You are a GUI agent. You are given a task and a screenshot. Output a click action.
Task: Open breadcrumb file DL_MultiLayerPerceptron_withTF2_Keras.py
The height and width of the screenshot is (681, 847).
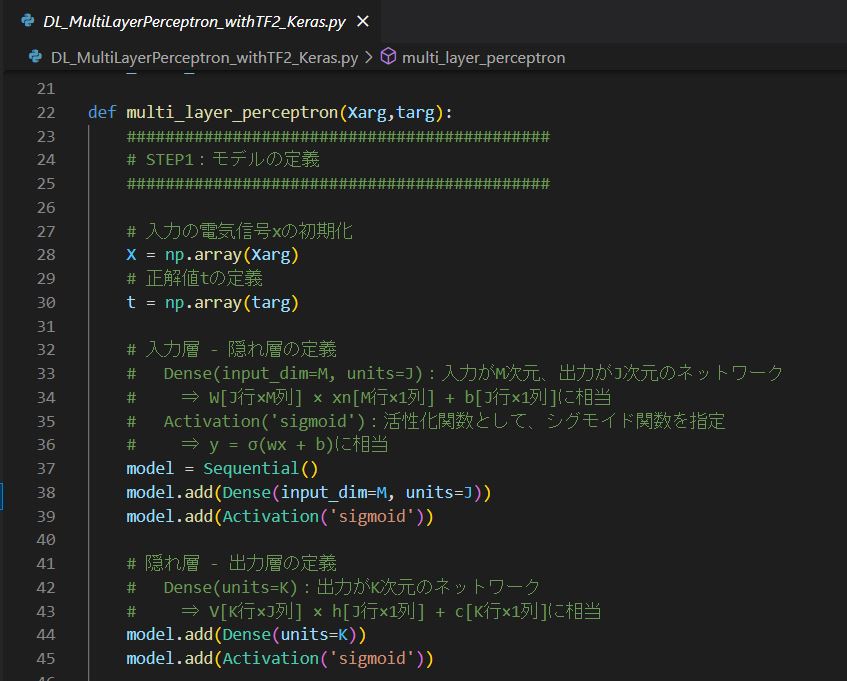[x=204, y=57]
